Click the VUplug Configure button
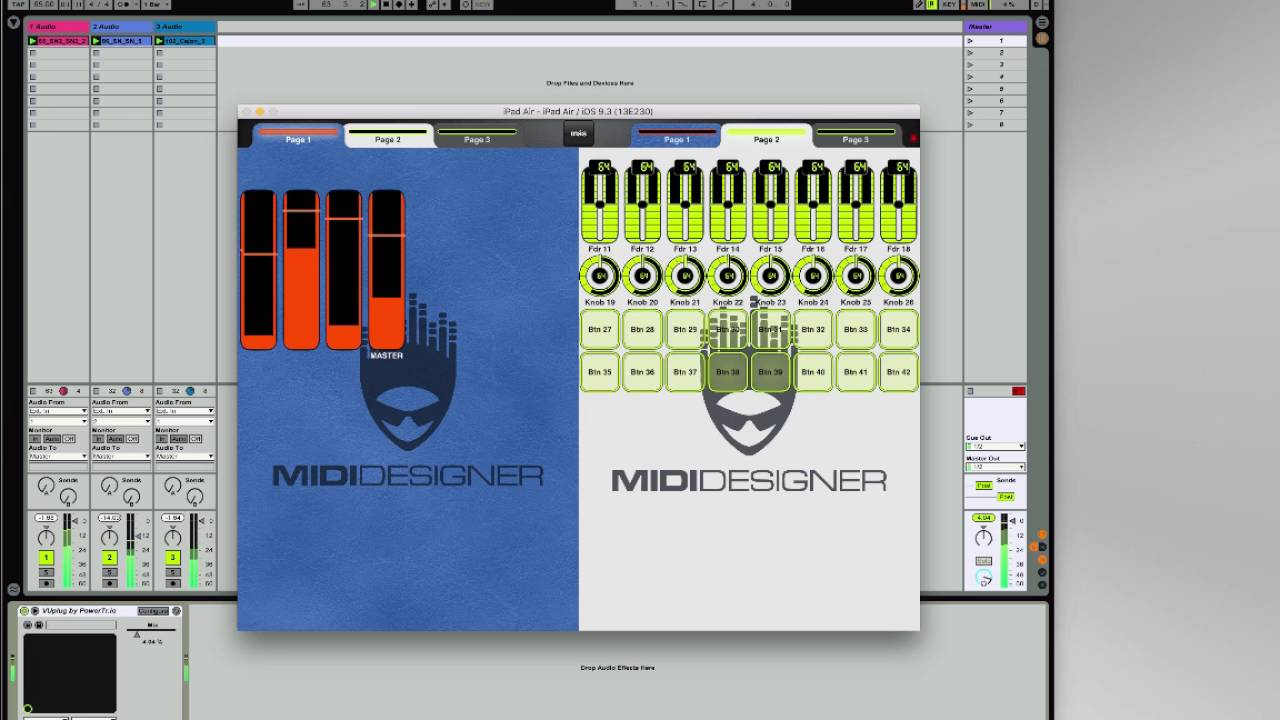The width and height of the screenshot is (1280, 720). tap(153, 610)
